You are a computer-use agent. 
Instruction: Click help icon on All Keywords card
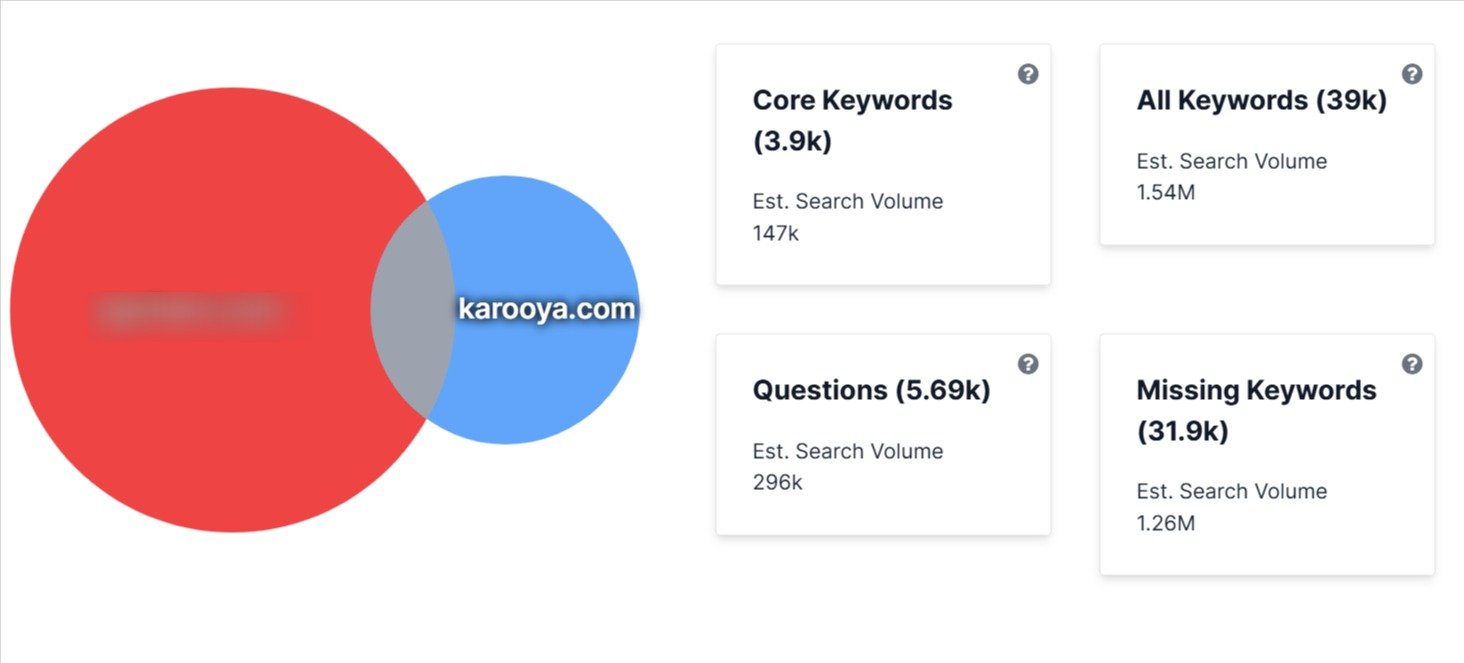click(1412, 74)
